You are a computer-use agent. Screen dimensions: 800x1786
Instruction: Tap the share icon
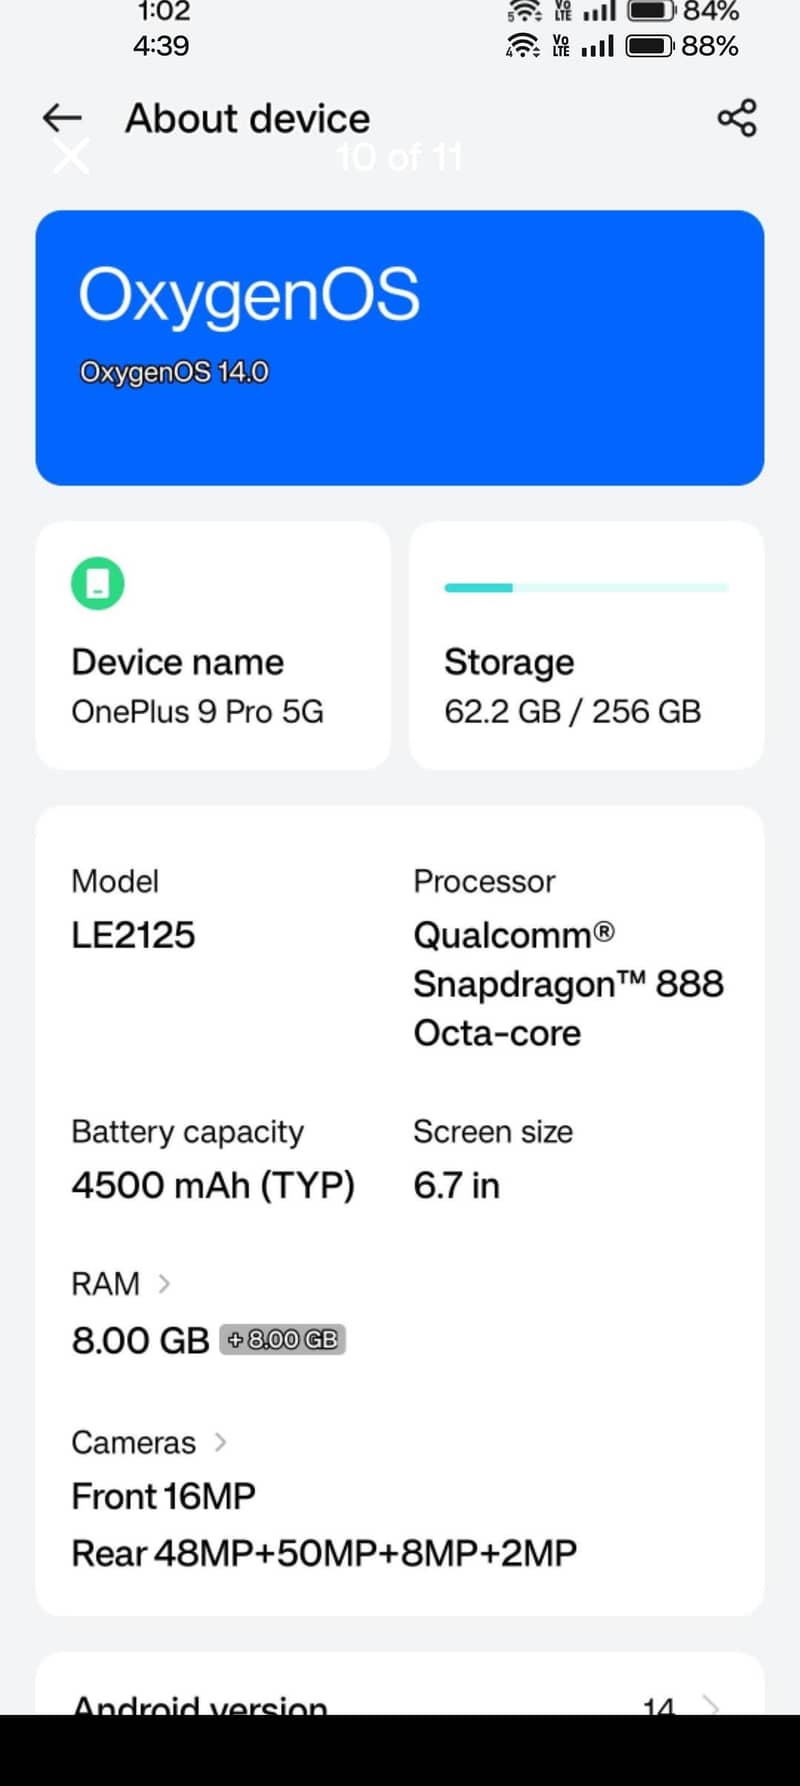tap(737, 118)
